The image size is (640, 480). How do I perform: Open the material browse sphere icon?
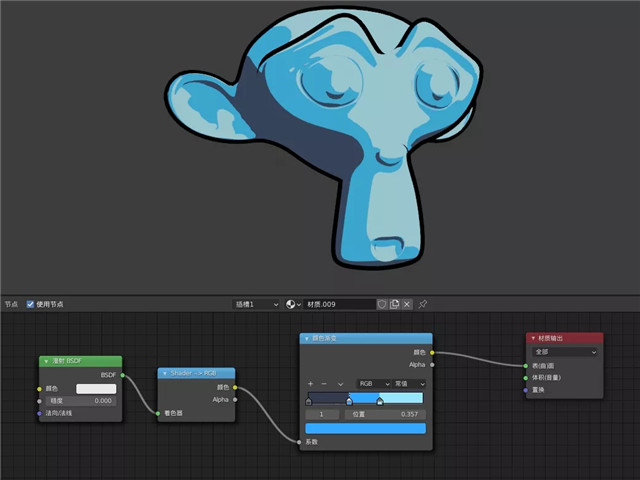pos(293,304)
